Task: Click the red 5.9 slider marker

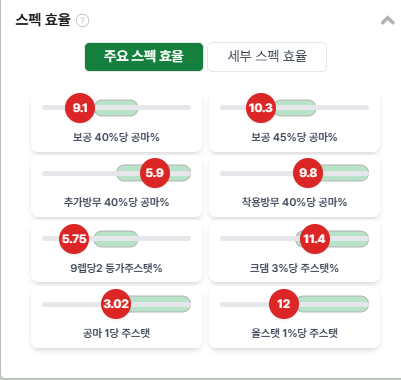Action: coord(155,173)
